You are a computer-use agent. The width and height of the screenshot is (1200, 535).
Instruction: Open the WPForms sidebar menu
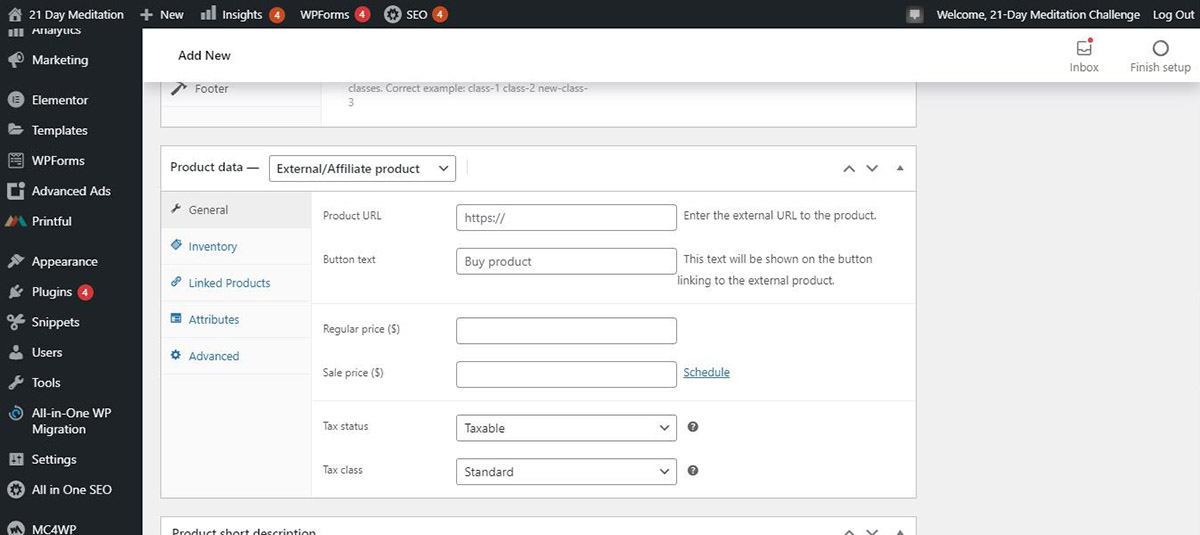pyautogui.click(x=57, y=161)
